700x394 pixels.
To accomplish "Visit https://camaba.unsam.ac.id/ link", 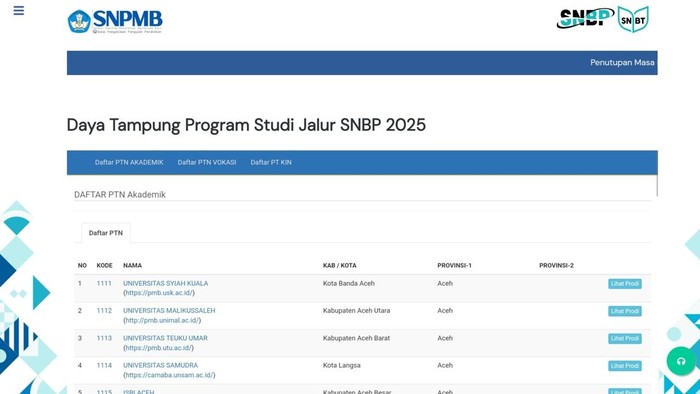I will 169,375.
